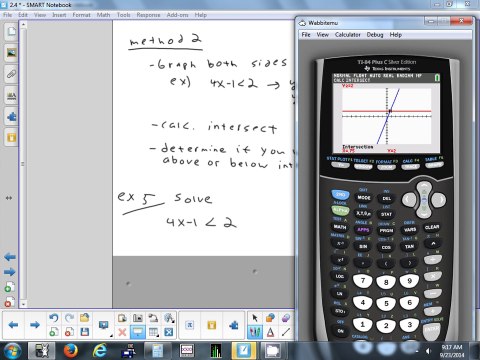Open the Page Sorter sidebar tab
This screenshot has height=360, width=480.
pyautogui.click(x=11, y=32)
